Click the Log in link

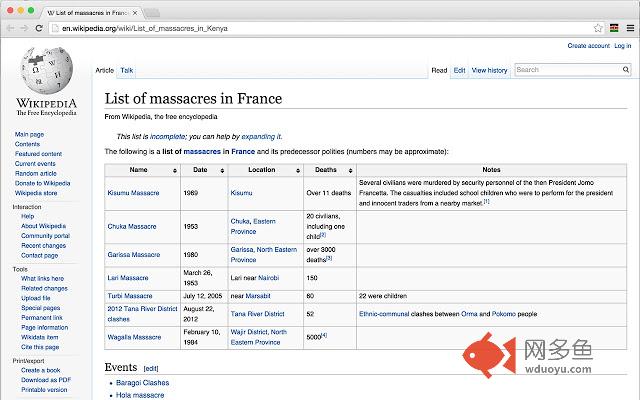pos(622,46)
